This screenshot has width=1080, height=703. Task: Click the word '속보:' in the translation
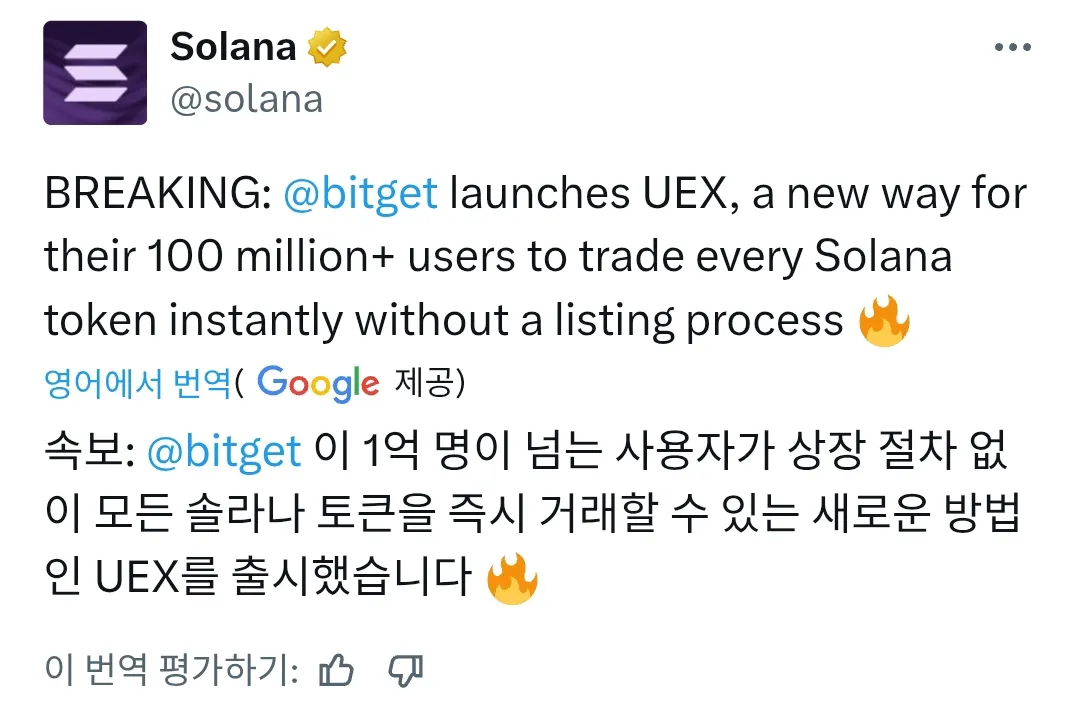click(88, 453)
